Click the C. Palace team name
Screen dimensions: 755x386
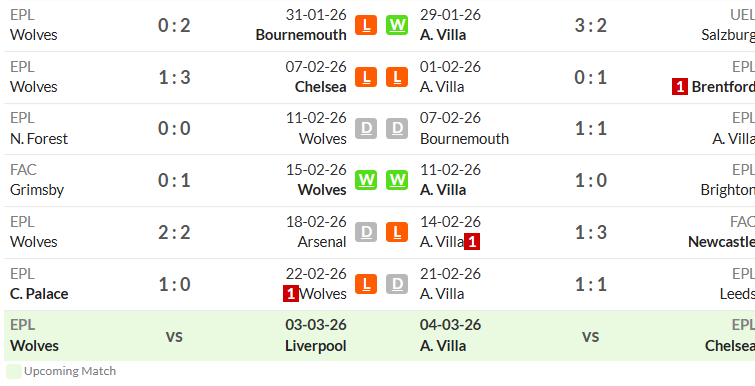pos(39,294)
